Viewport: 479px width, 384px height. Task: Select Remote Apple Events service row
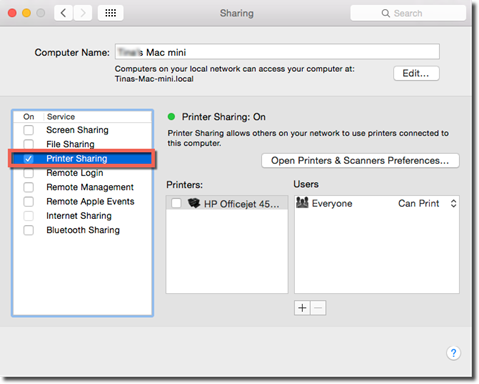(x=82, y=201)
